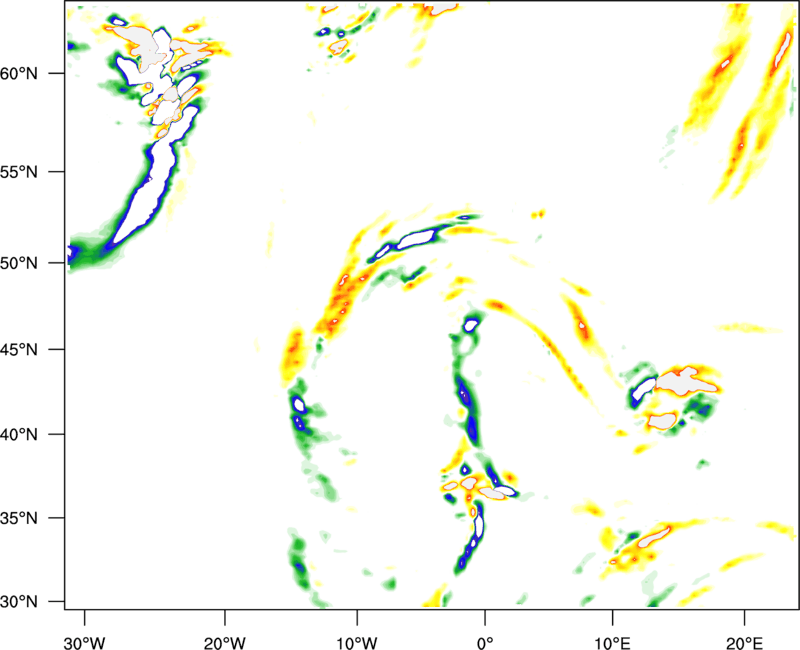Click the 60°N latitude label
This screenshot has width=800, height=650.
pos(19,74)
